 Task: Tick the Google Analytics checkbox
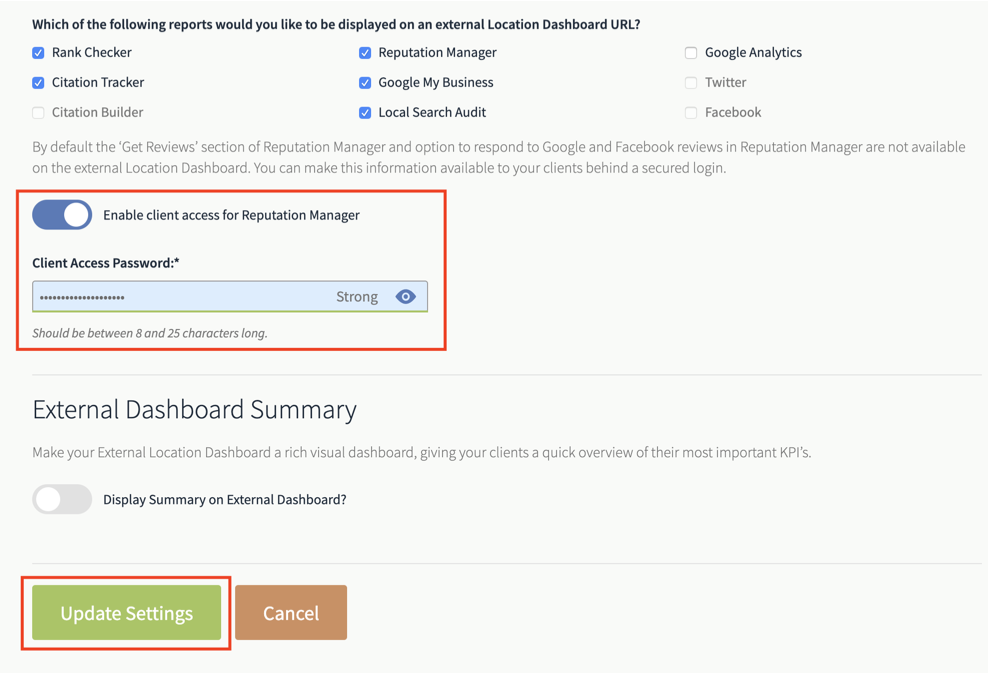(691, 53)
